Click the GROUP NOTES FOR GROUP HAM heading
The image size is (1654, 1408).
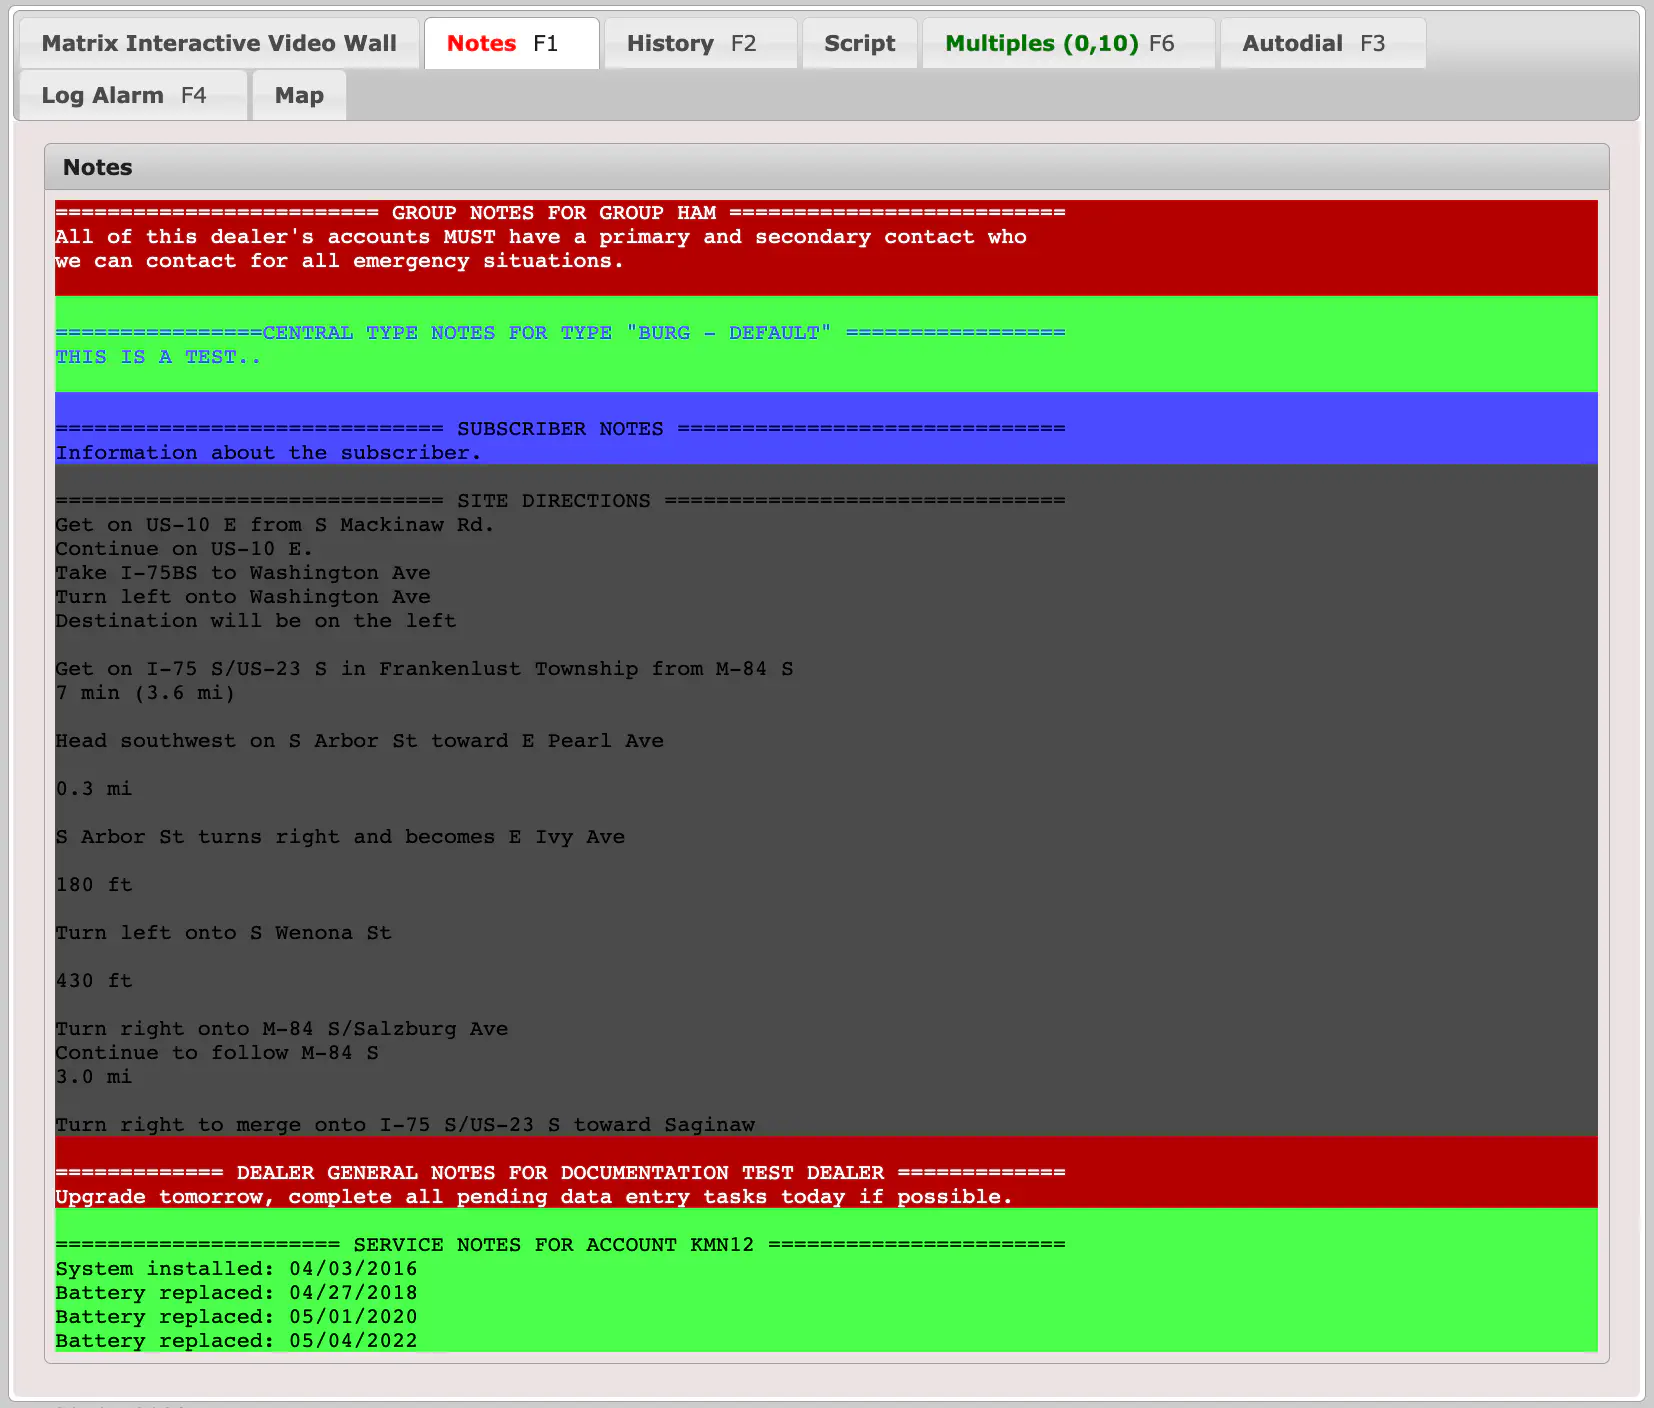[x=560, y=213]
